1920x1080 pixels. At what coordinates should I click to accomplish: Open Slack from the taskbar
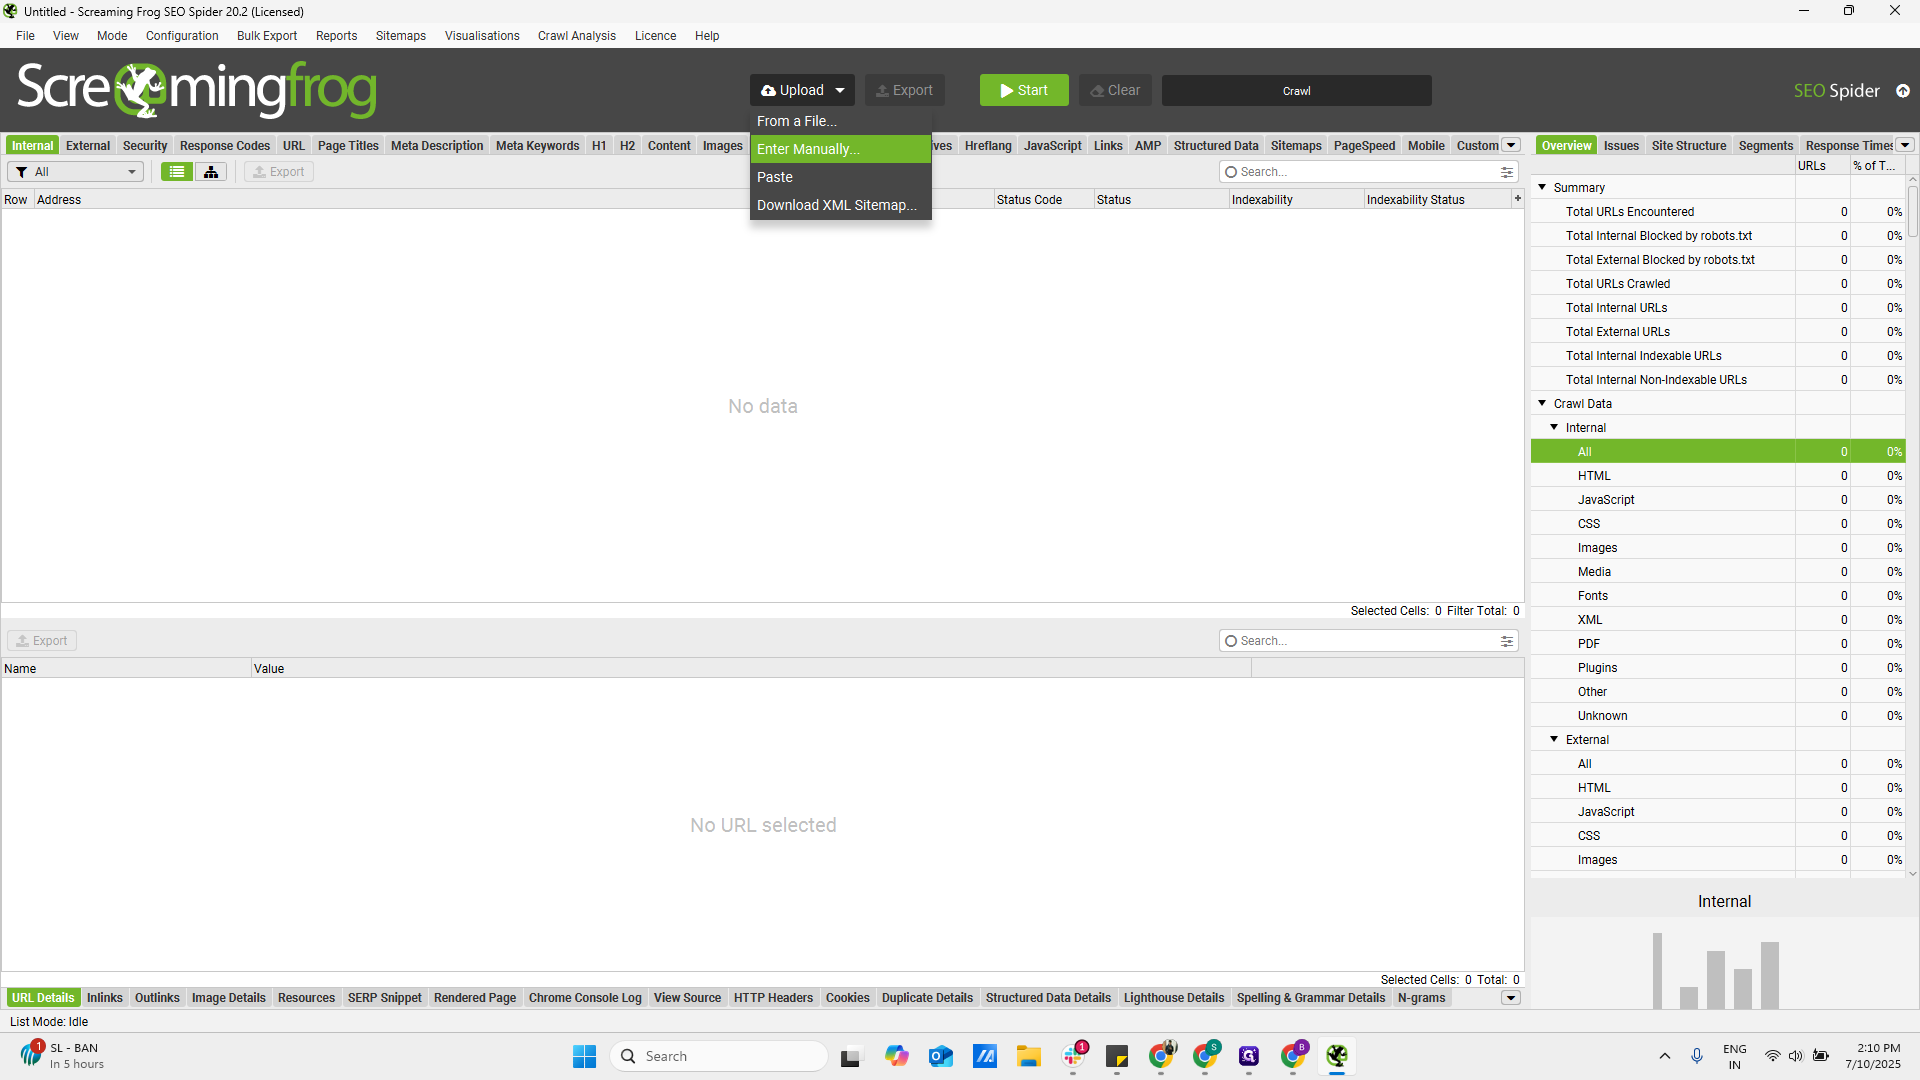[x=1074, y=1056]
